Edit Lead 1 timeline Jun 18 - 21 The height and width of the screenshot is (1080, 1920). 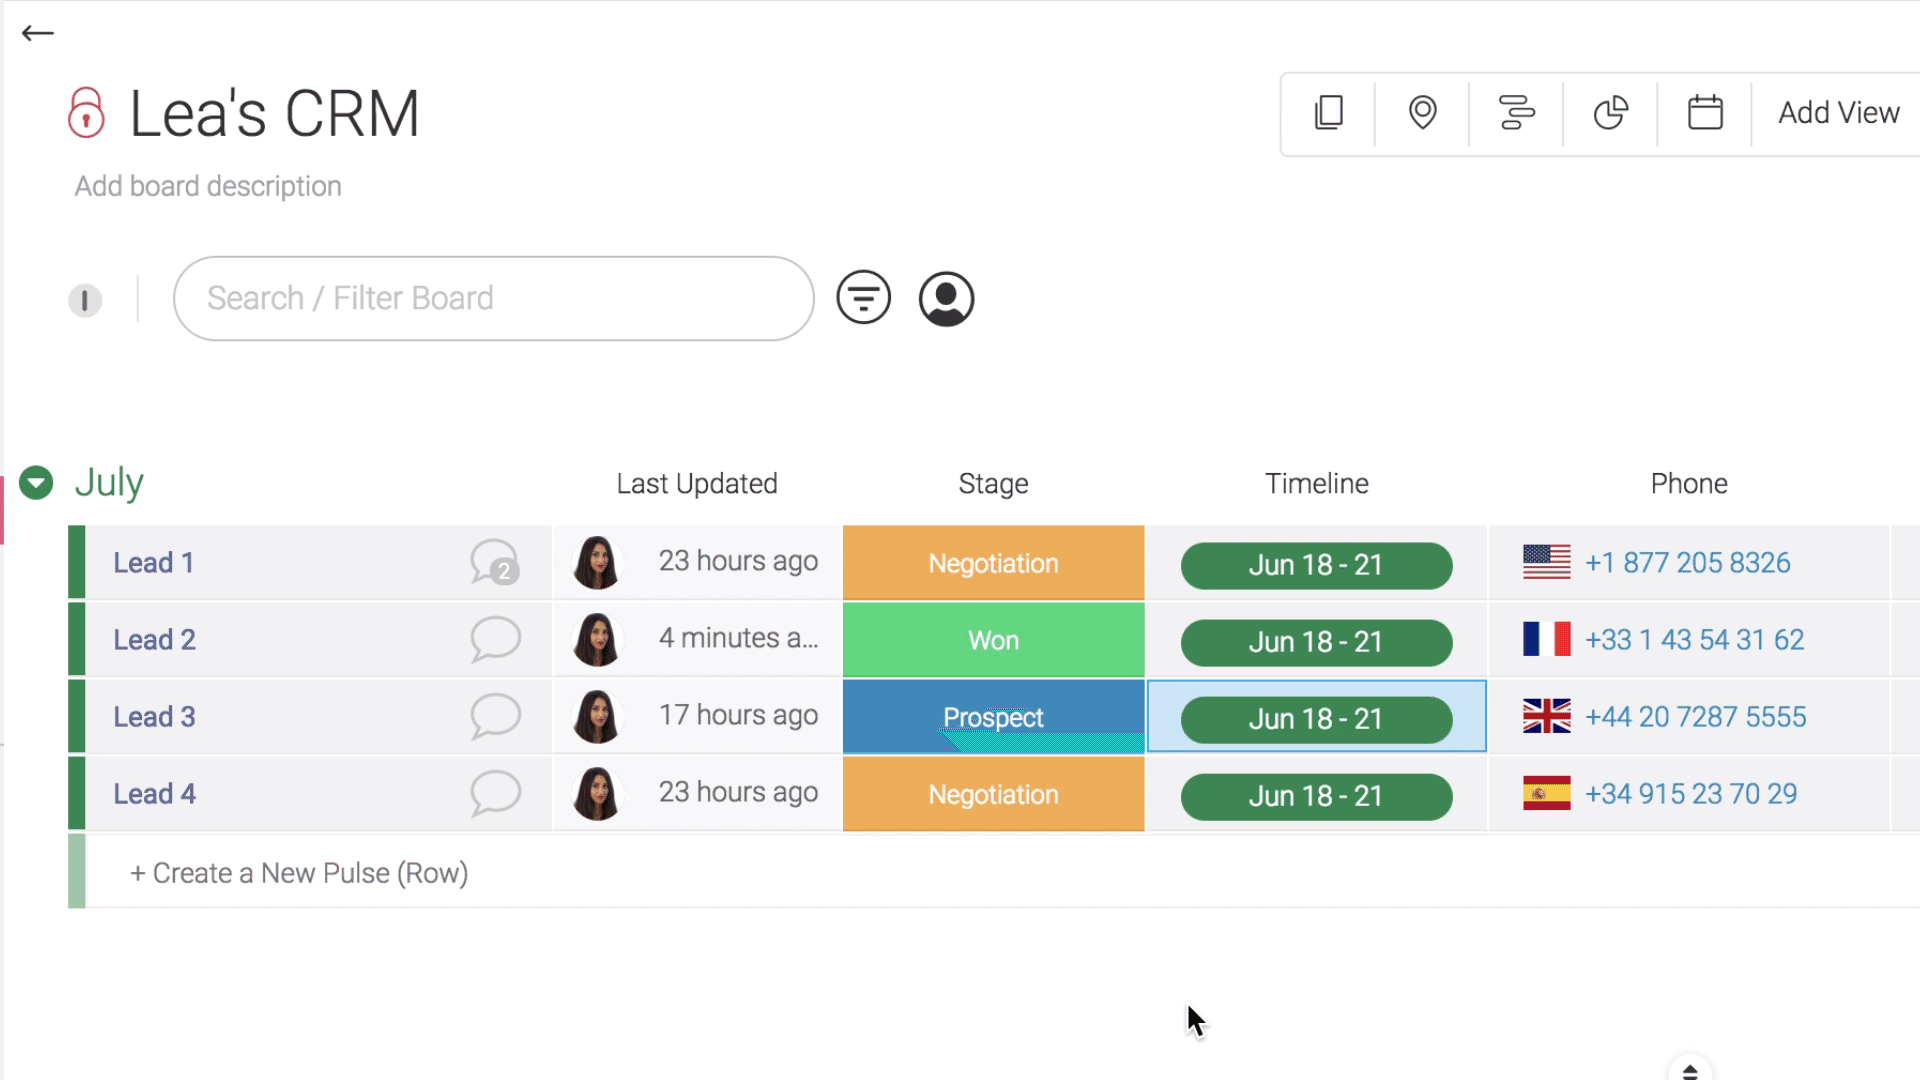pyautogui.click(x=1316, y=565)
